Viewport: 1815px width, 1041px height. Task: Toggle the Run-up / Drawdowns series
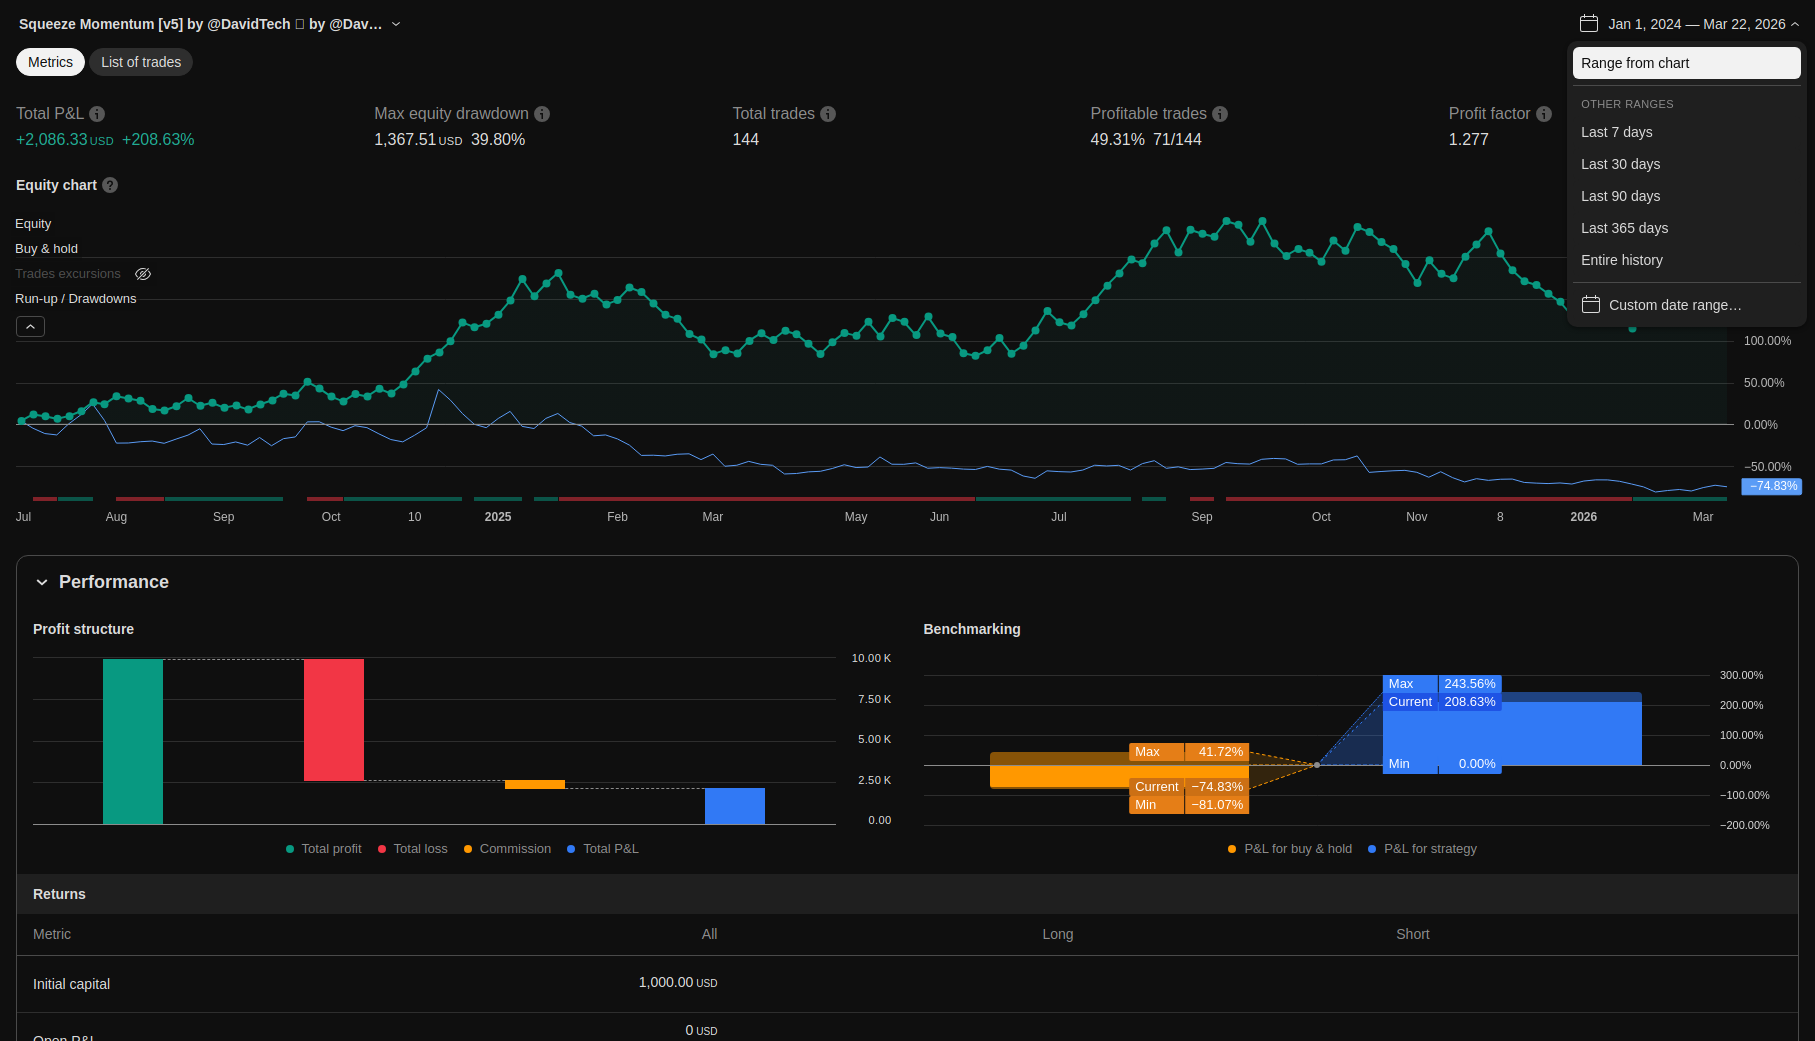click(75, 299)
